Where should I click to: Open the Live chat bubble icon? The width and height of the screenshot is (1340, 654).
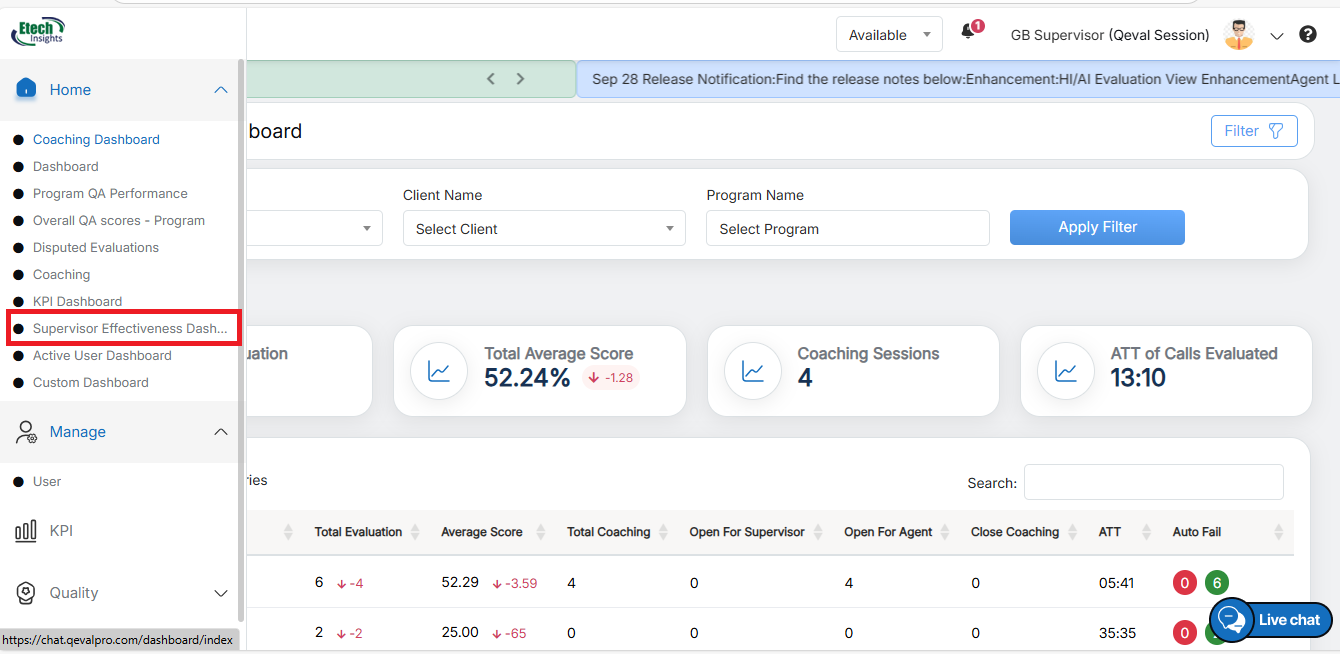pyautogui.click(x=1232, y=620)
